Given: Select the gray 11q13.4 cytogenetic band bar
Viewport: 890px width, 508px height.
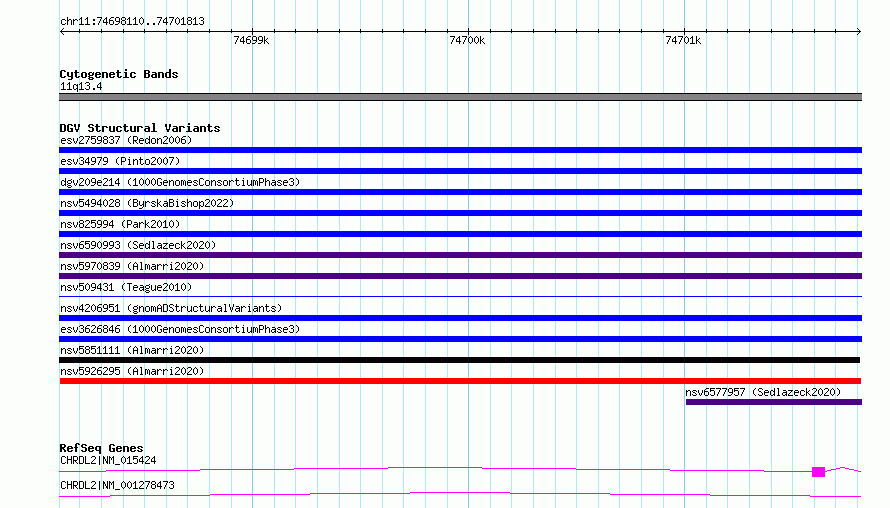Looking at the screenshot, I should coord(460,97).
